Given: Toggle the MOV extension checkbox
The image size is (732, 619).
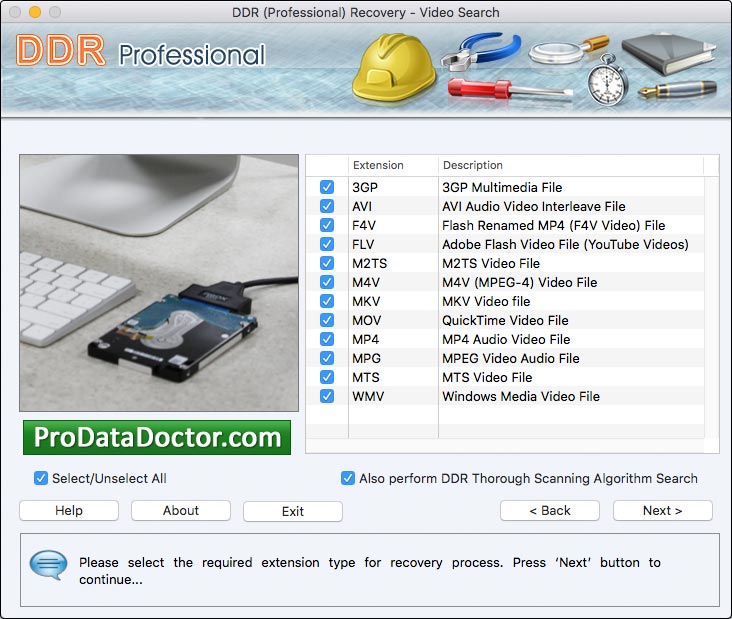Looking at the screenshot, I should click(327, 320).
